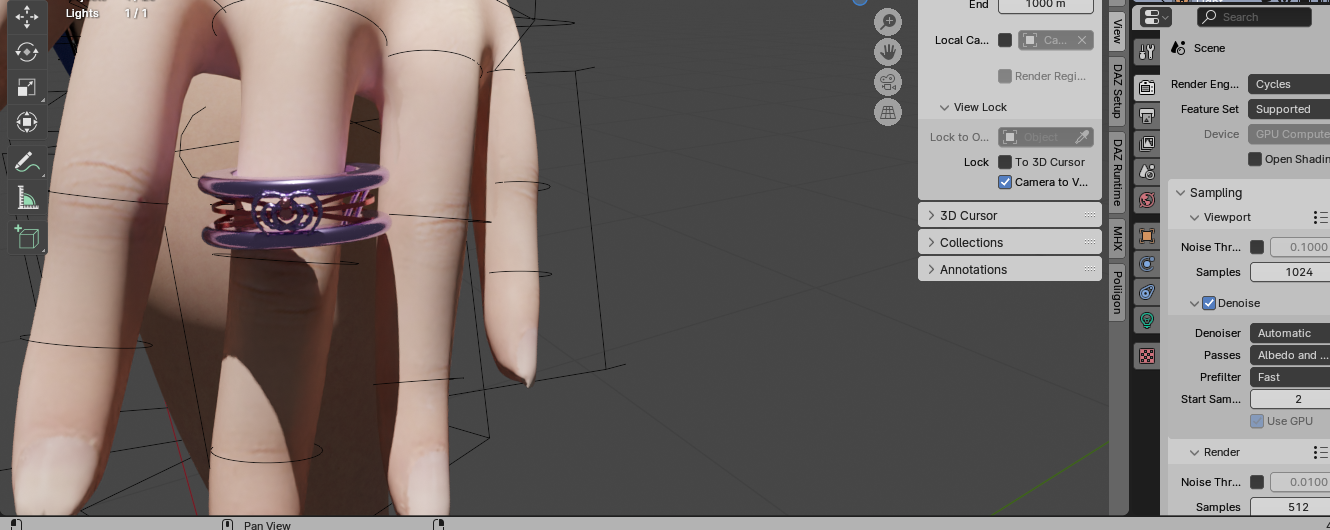Open the Feature Set Supported dropdown
Viewport: 1330px width, 530px height.
click(x=1289, y=109)
